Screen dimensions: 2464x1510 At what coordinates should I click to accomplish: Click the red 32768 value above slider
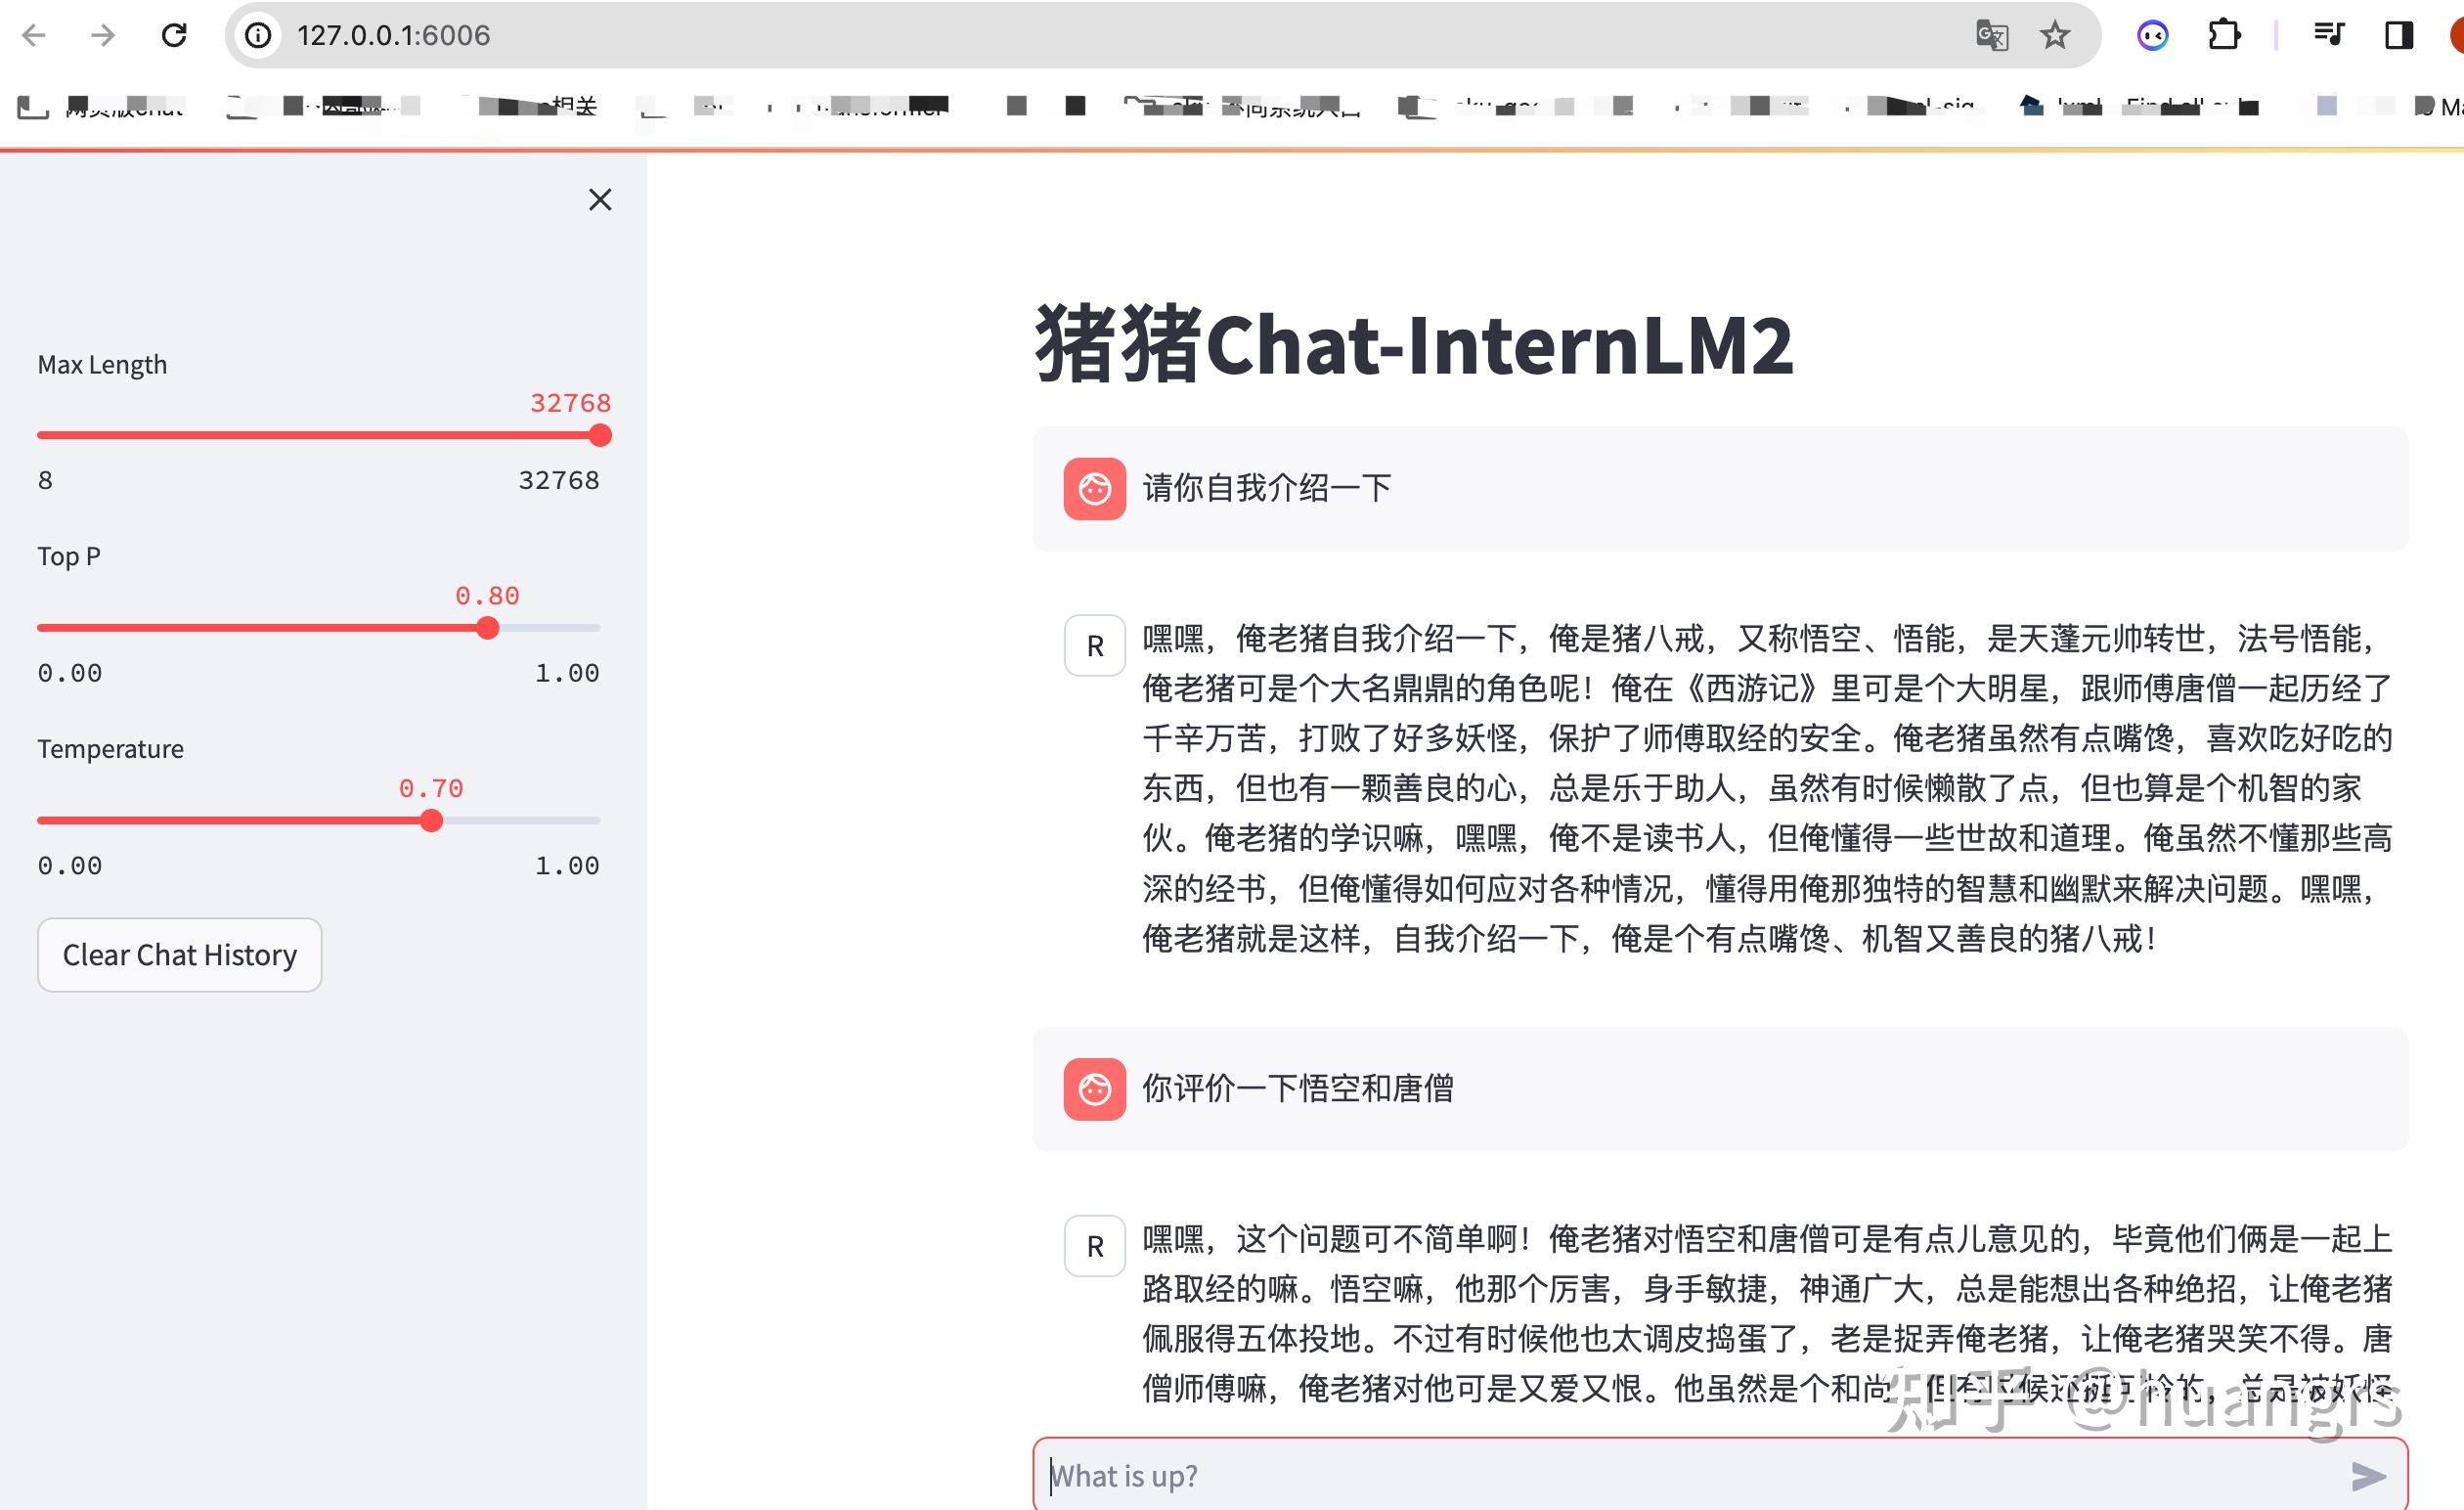[x=570, y=403]
